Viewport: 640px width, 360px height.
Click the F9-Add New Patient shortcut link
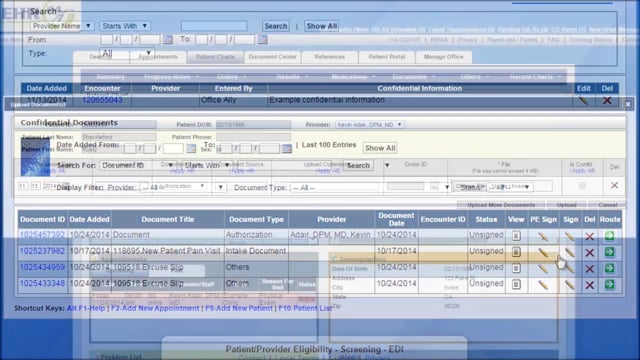239,308
